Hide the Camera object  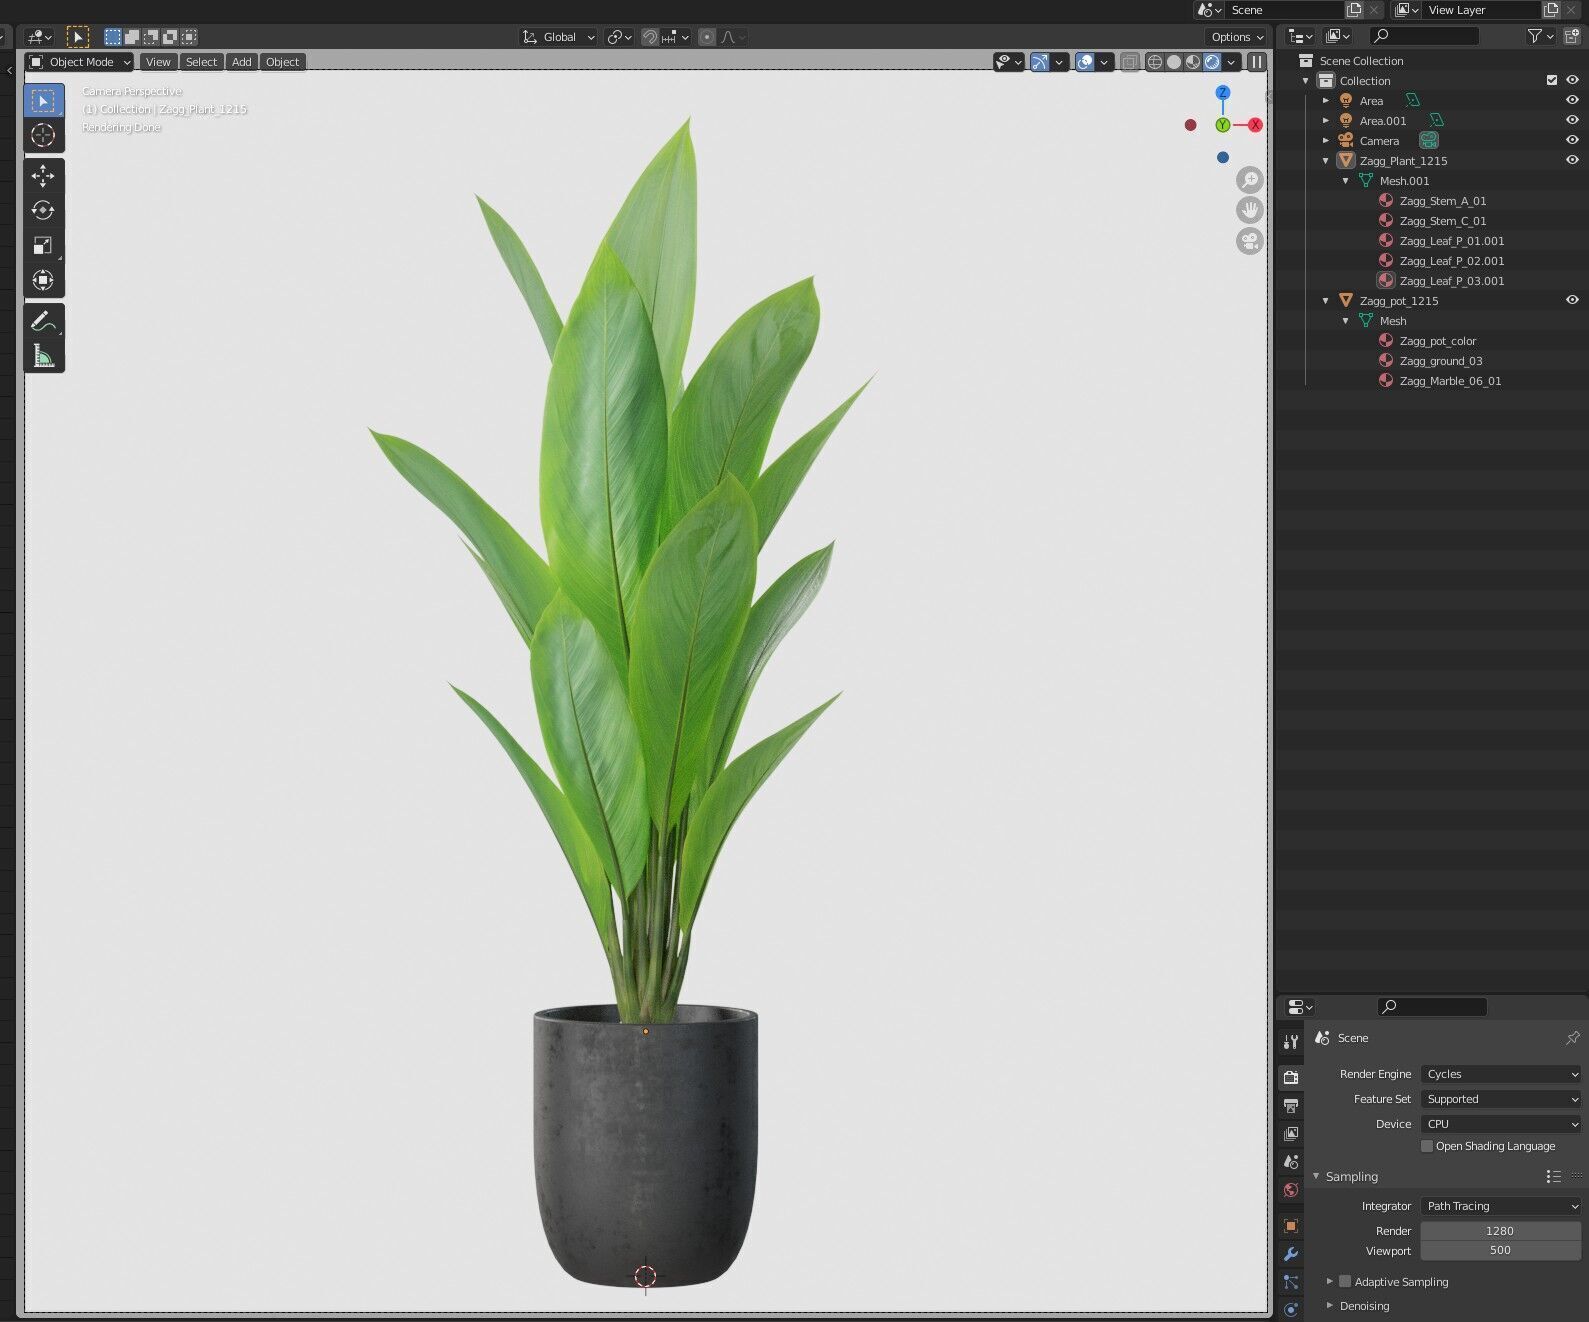1572,140
